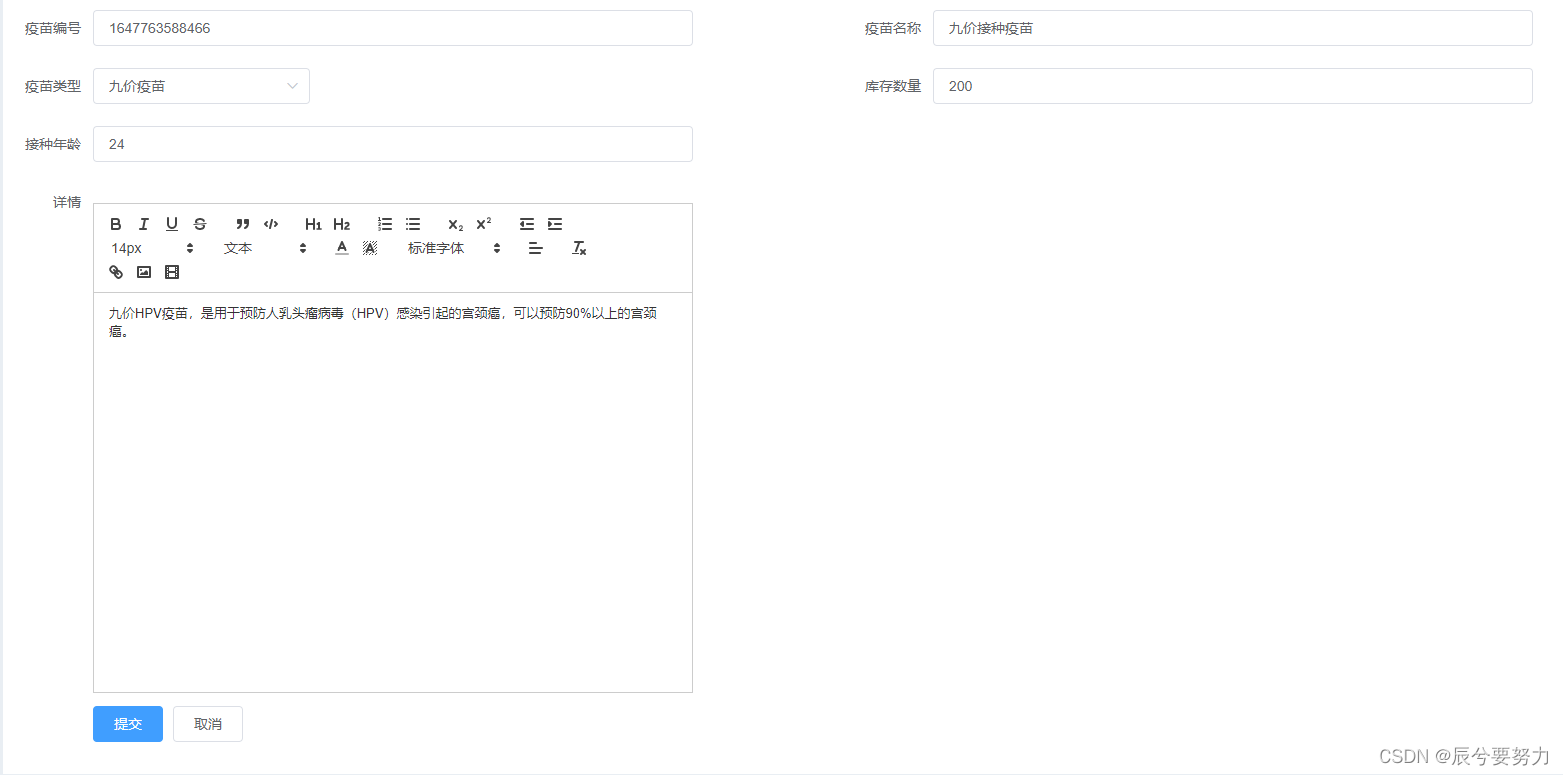Focus the 接种年龄 input field
The height and width of the screenshot is (775, 1563).
(393, 144)
